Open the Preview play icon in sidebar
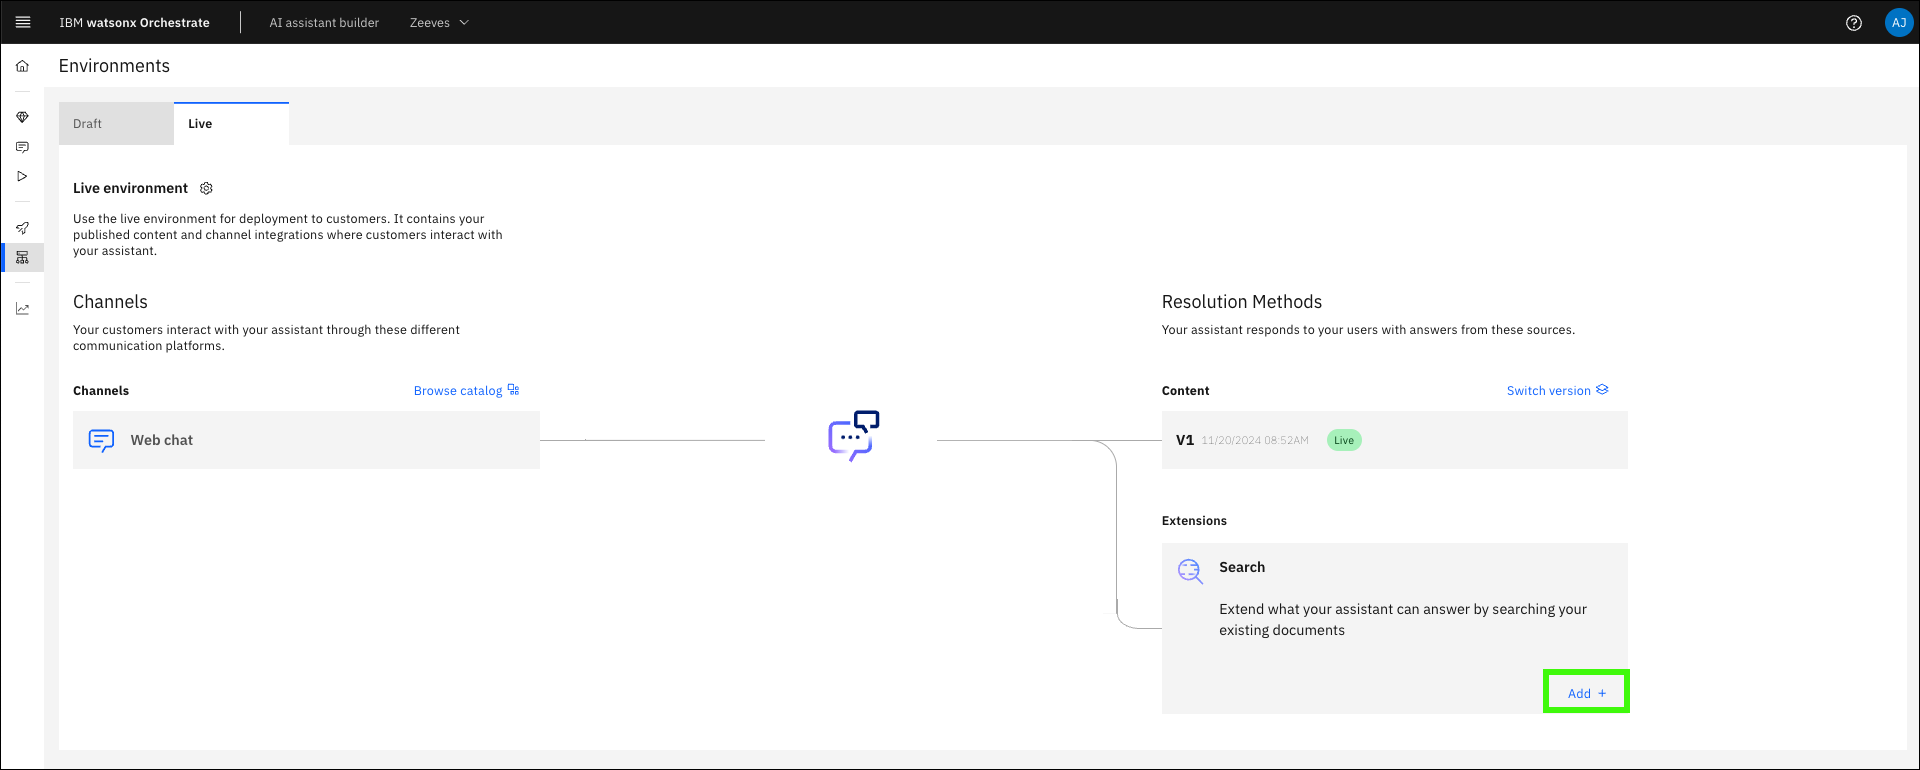This screenshot has width=1920, height=770. click(22, 176)
